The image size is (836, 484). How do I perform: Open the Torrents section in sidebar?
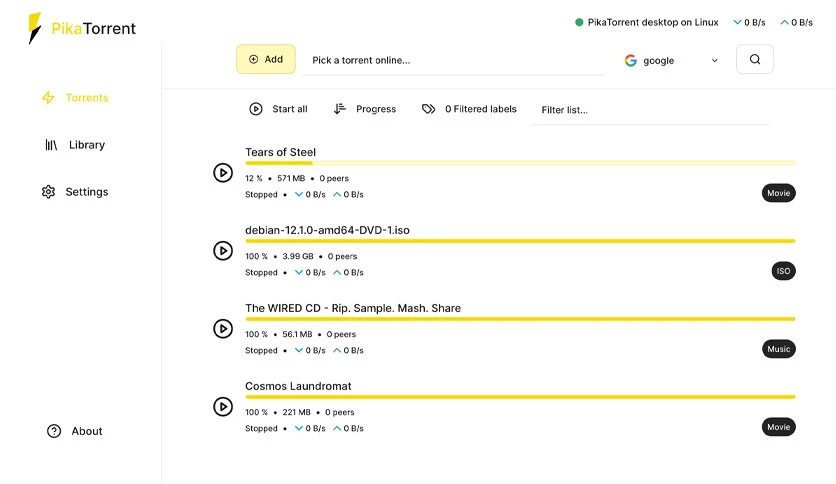pyautogui.click(x=75, y=98)
